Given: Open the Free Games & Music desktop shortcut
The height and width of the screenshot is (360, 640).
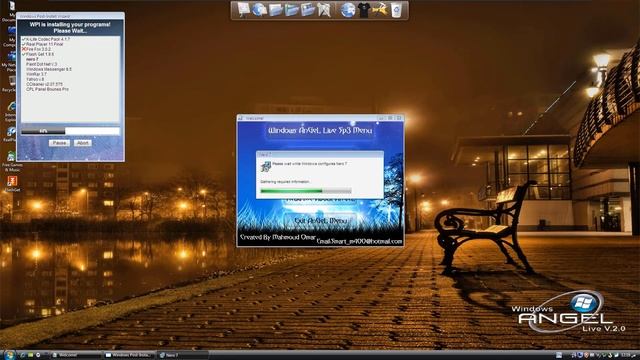Looking at the screenshot, I should point(12,161).
